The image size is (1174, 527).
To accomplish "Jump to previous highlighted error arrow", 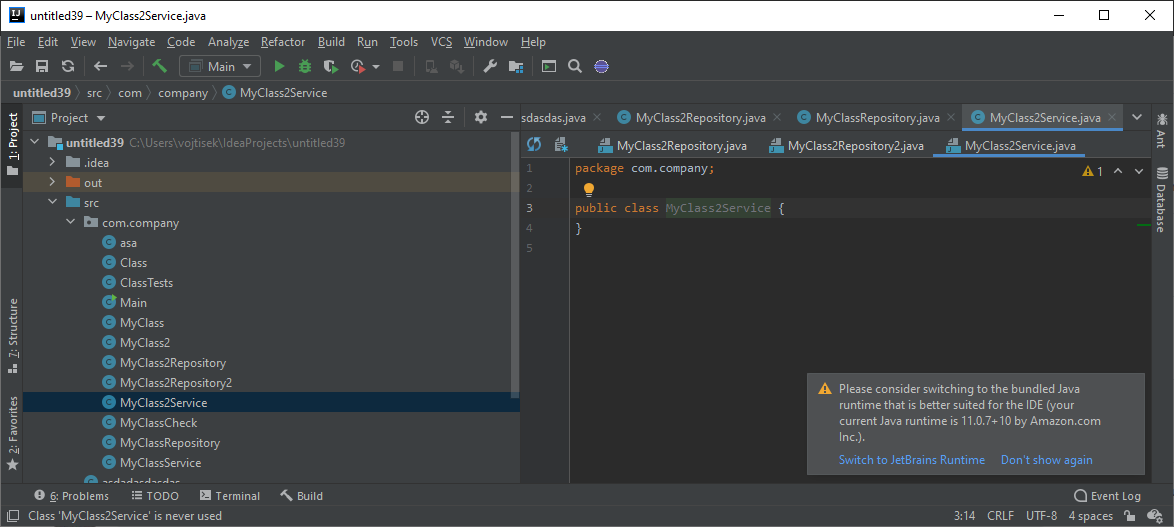I will tap(1118, 171).
